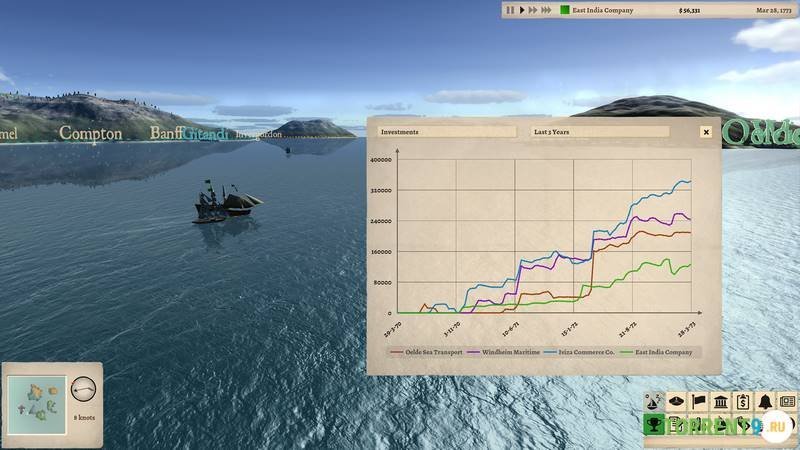Open the dollar clipboard finances icon
This screenshot has width=800, height=450.
pyautogui.click(x=741, y=402)
